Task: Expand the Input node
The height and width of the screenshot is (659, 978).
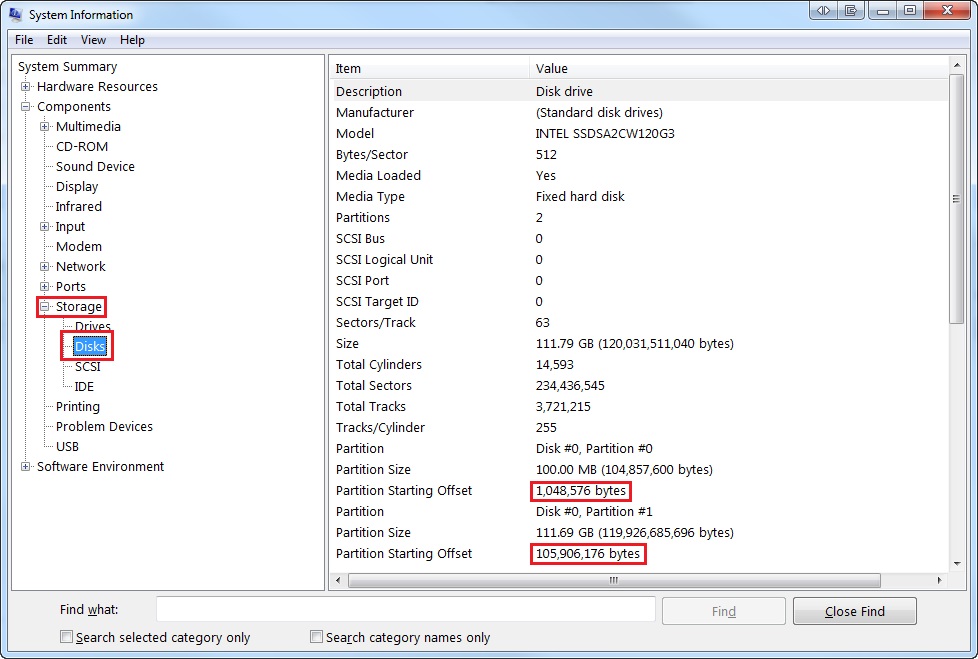Action: [x=44, y=226]
